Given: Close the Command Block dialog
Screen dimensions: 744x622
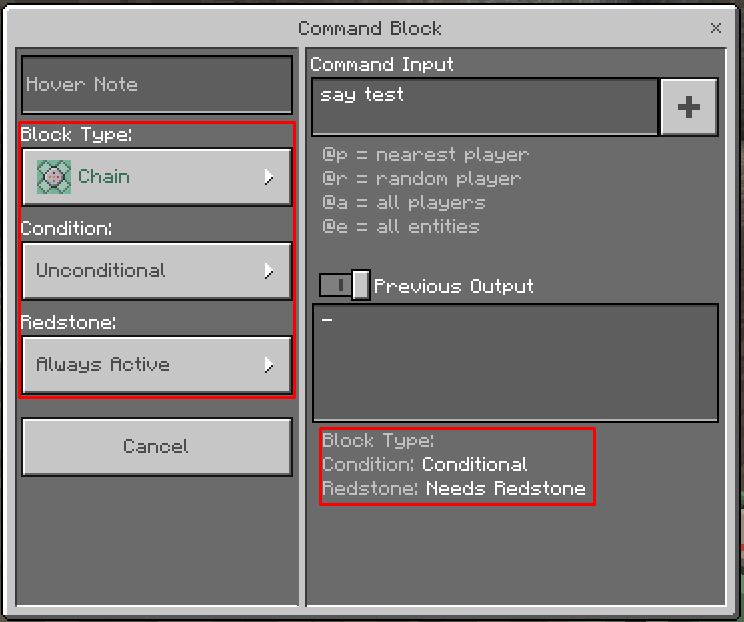Looking at the screenshot, I should tap(716, 28).
